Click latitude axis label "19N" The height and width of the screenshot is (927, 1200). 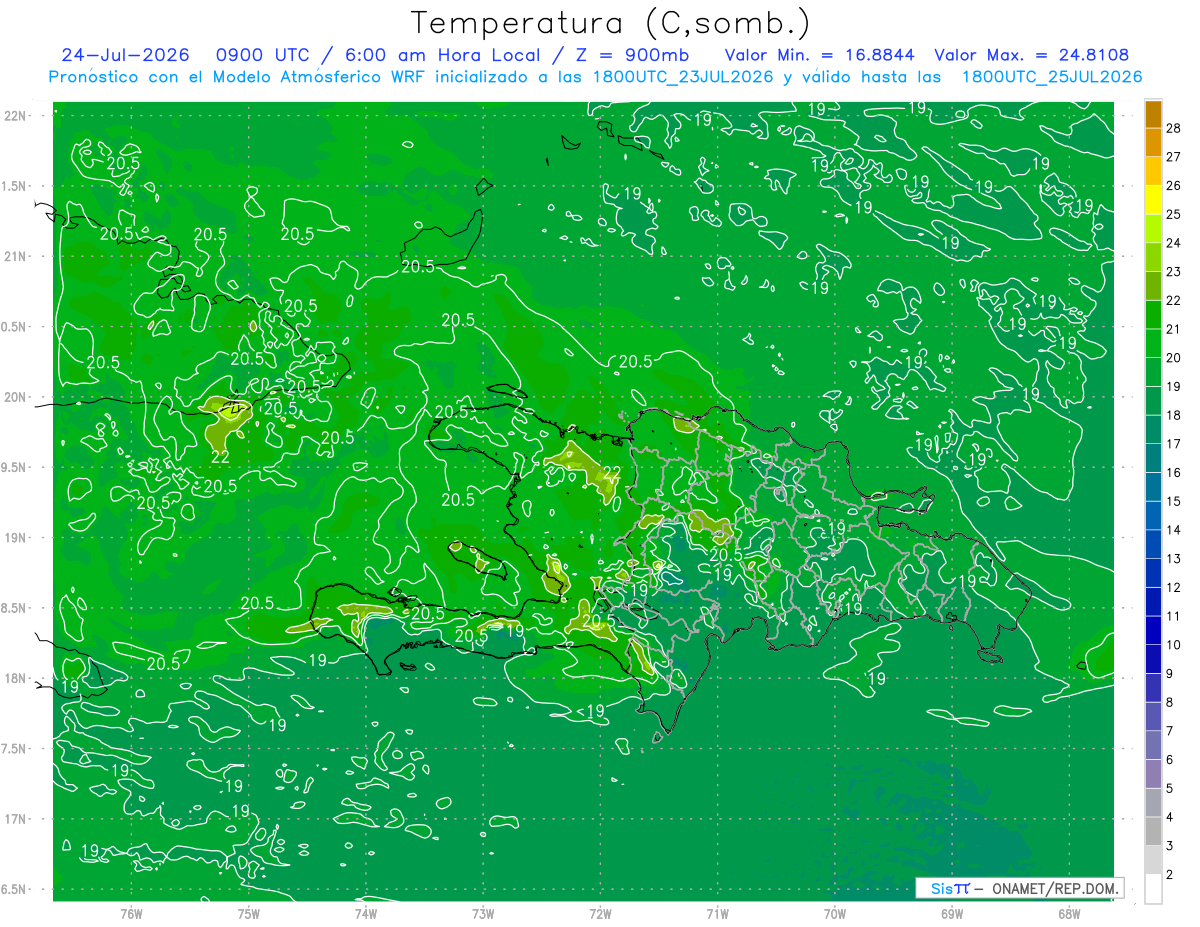15,538
